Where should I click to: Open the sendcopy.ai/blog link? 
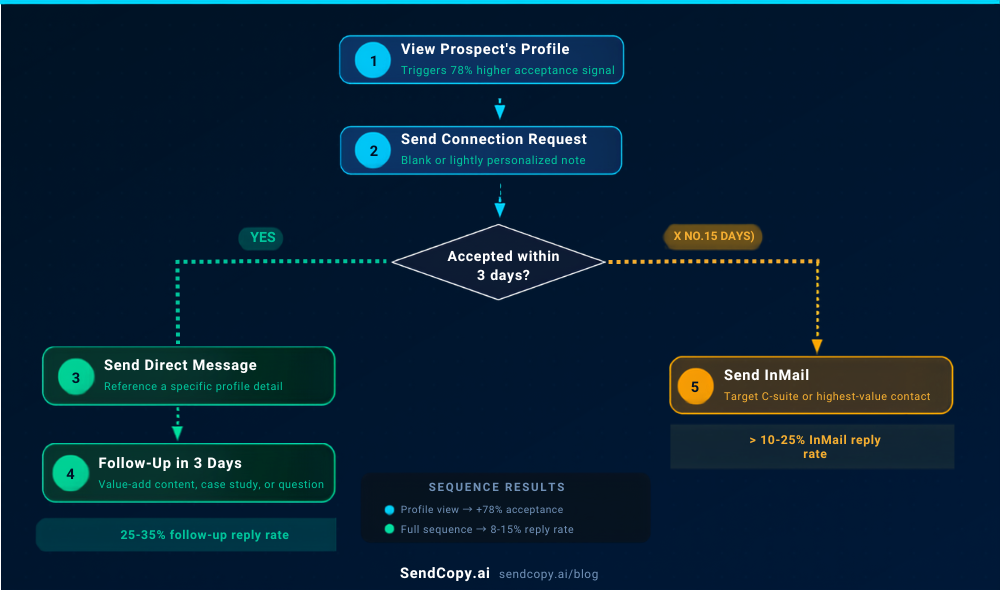click(x=548, y=574)
